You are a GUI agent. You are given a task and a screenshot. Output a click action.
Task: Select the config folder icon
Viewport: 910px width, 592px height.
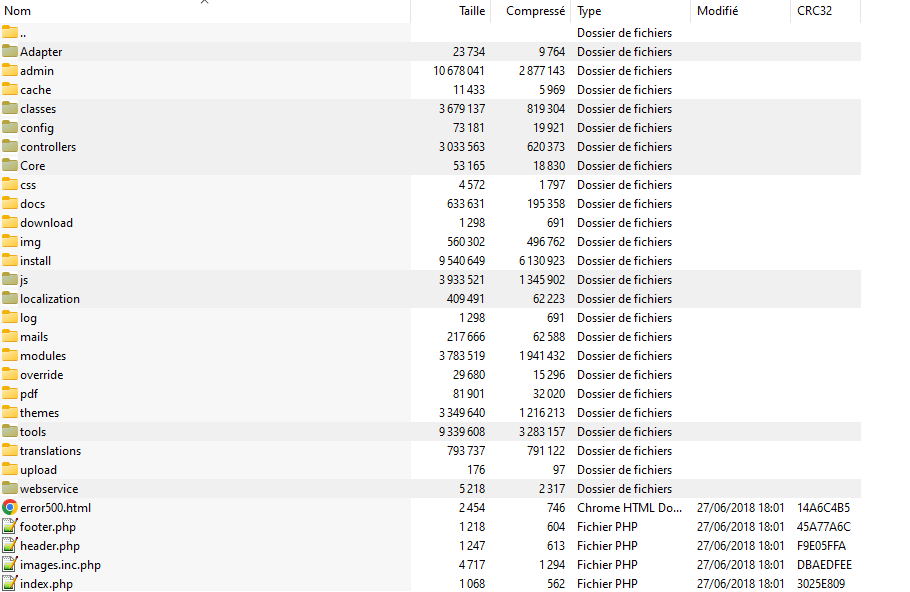click(10, 127)
